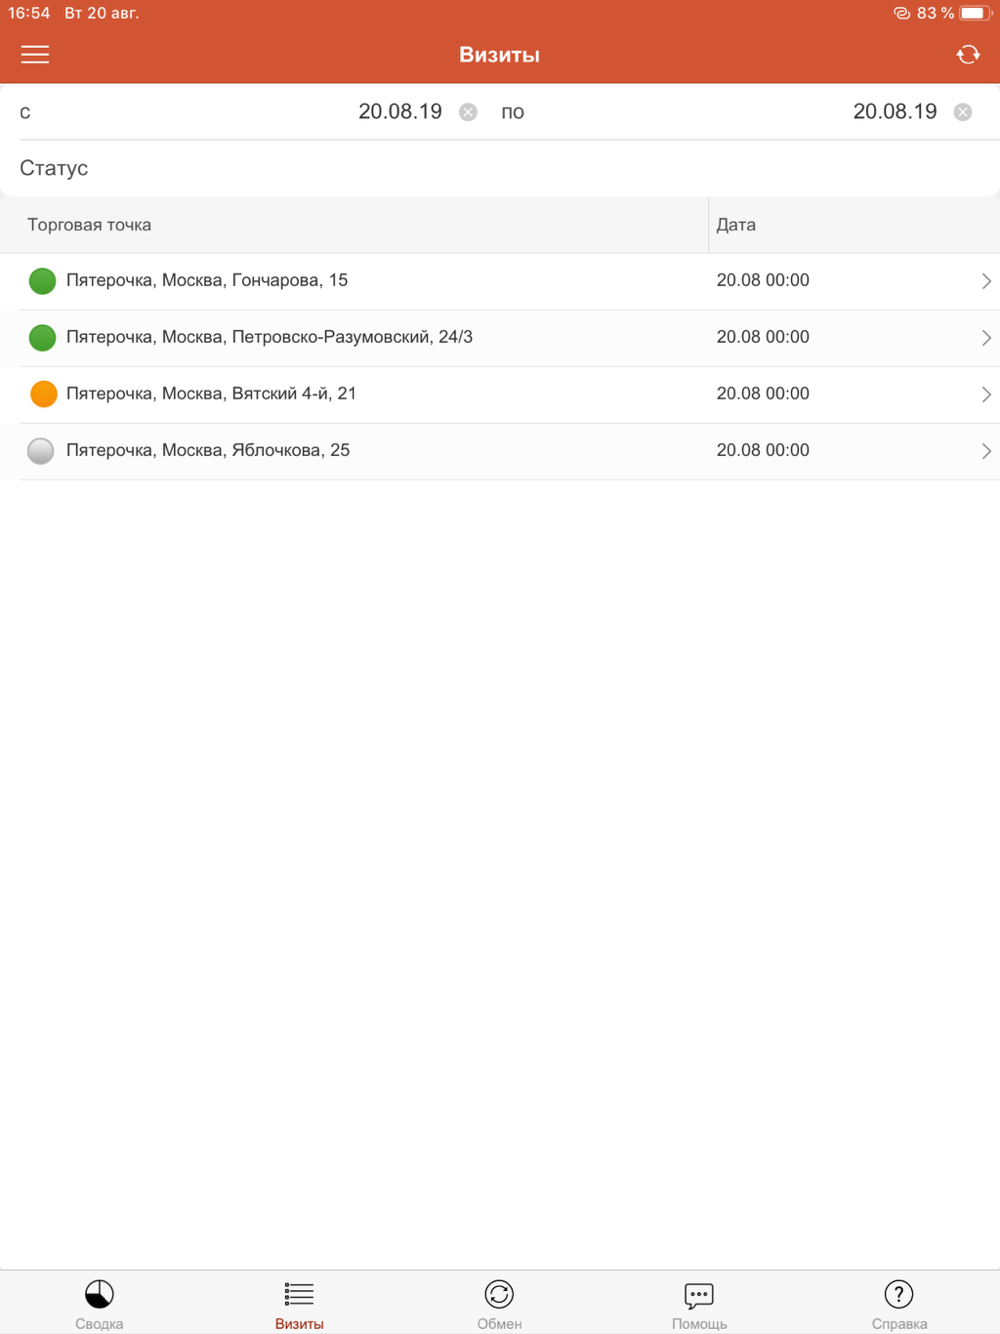
Task: Select green status dot for Гончарова, 15
Action: point(42,281)
